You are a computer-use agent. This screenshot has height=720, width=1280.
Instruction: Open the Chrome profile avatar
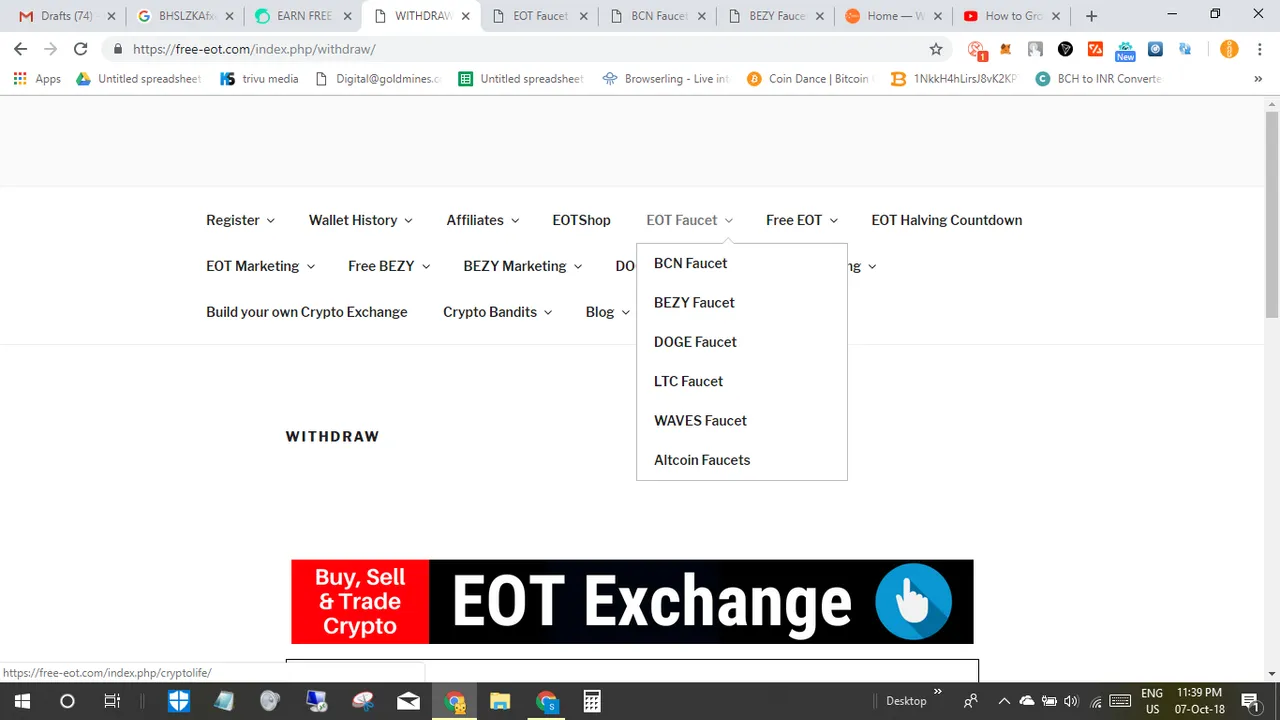click(x=1229, y=49)
